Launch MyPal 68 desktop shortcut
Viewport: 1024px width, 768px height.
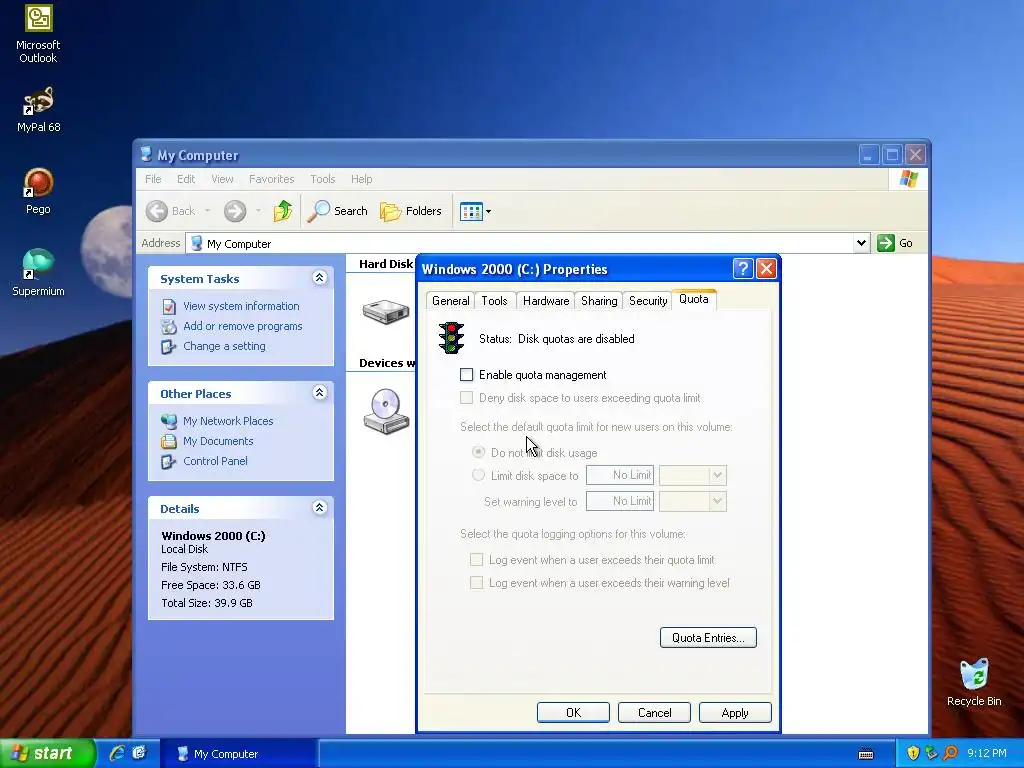pos(39,110)
